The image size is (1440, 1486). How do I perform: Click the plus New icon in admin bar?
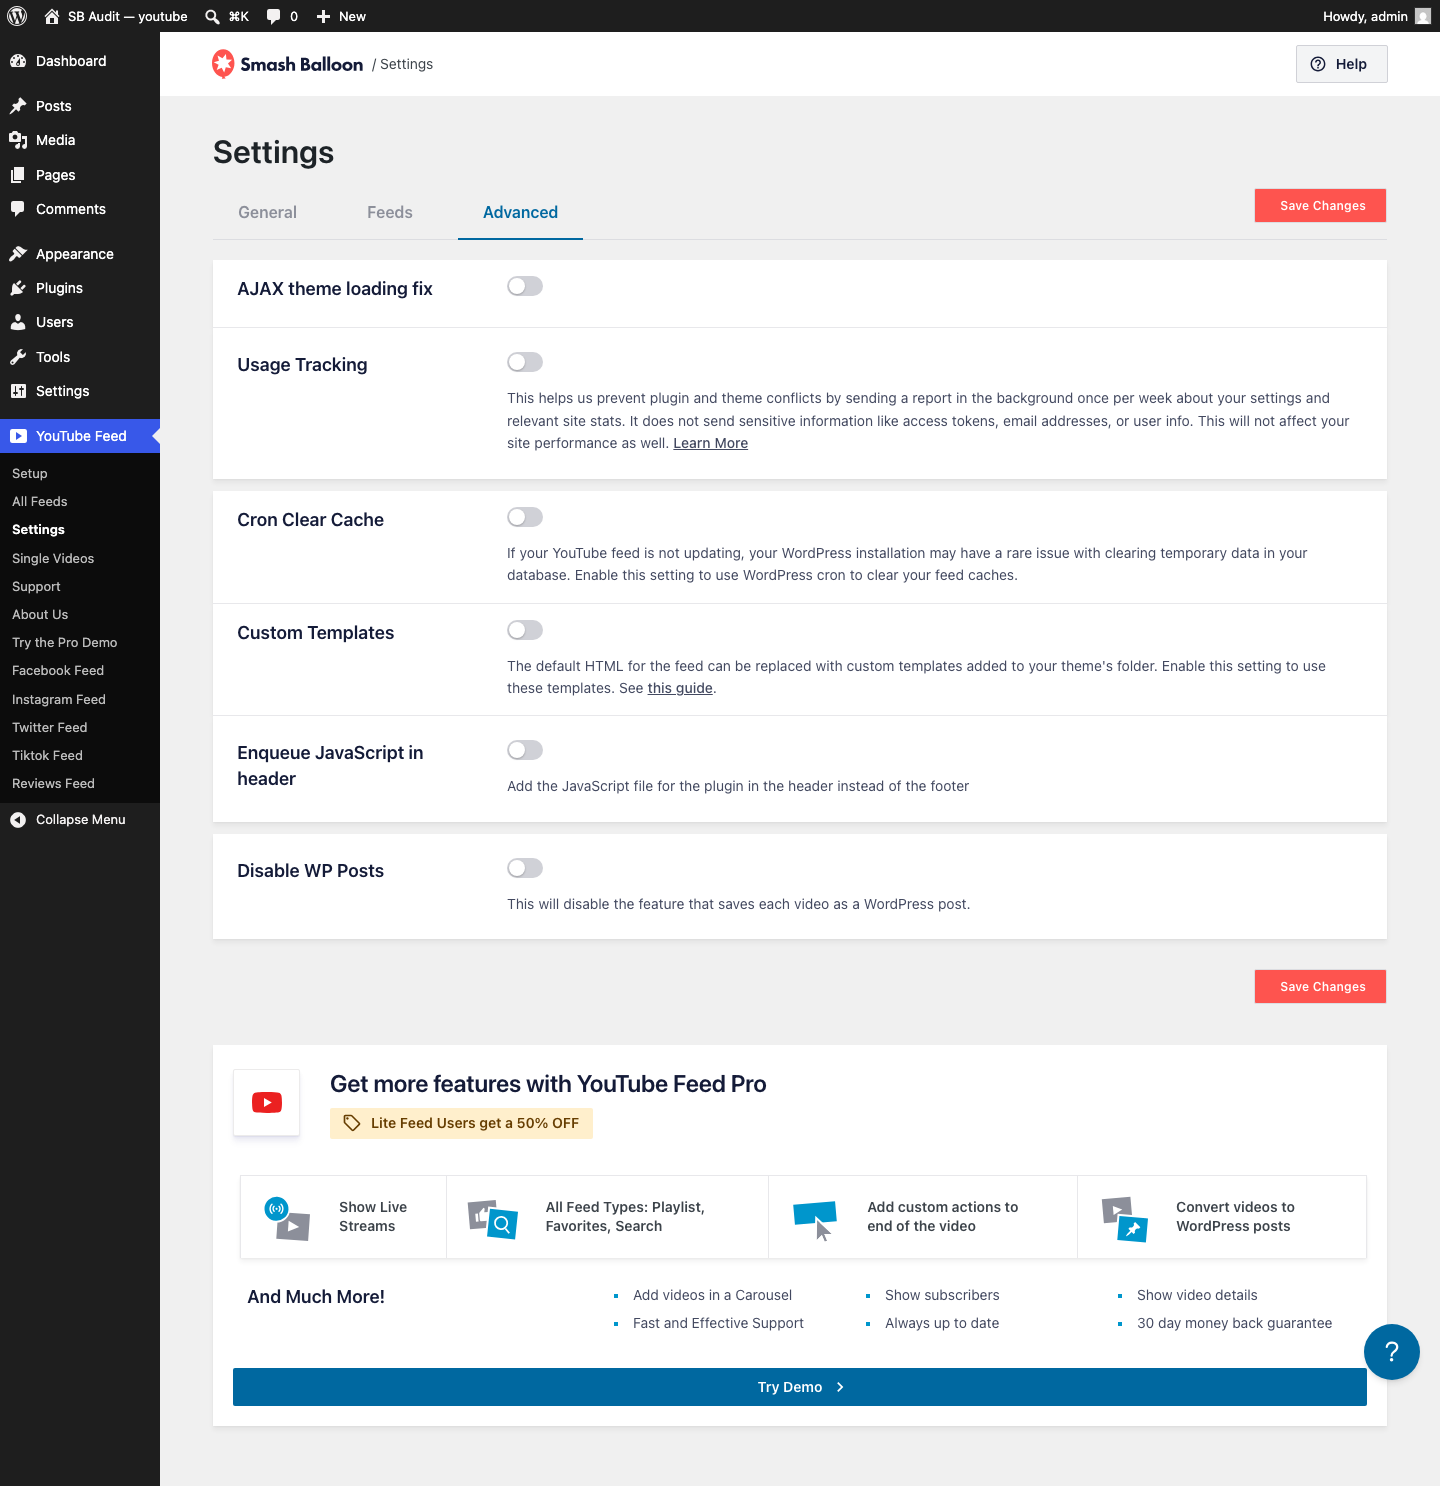(x=323, y=16)
